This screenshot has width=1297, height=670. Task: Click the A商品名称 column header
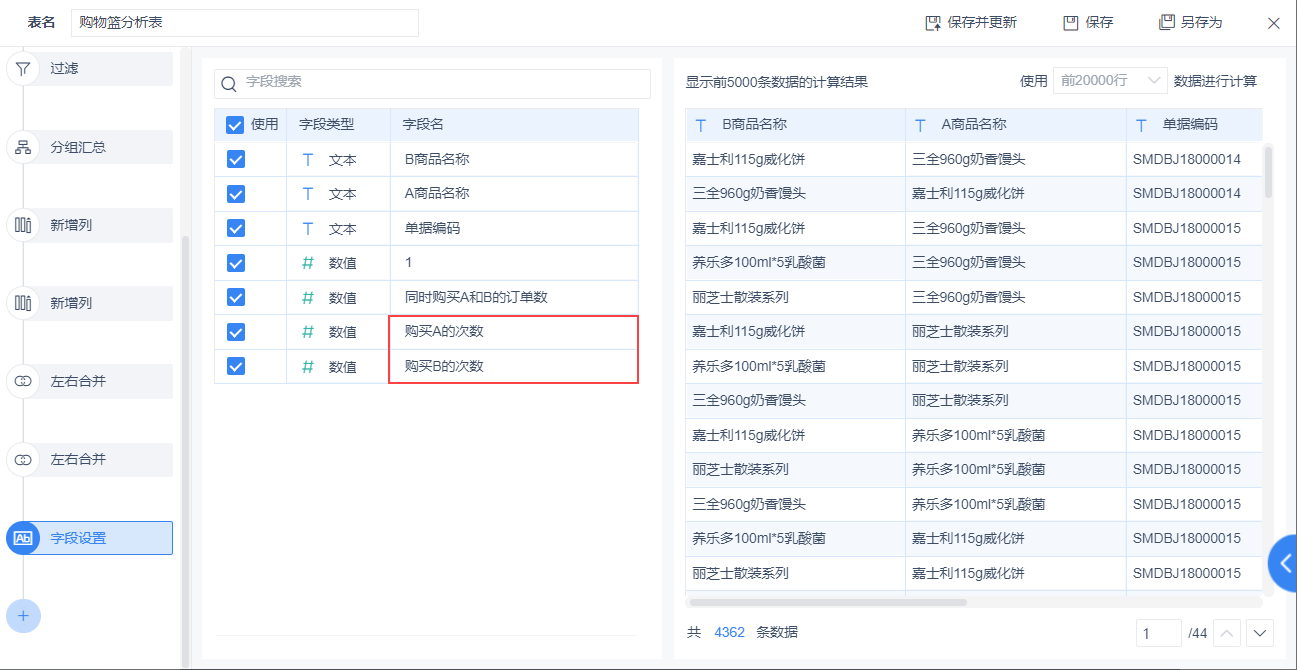tap(1016, 125)
